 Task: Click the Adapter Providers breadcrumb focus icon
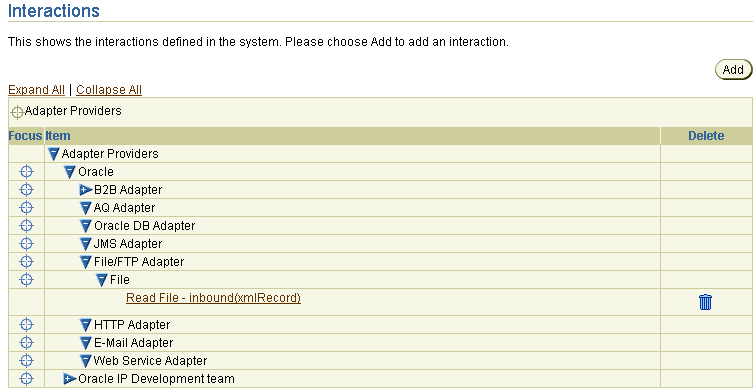click(x=17, y=112)
